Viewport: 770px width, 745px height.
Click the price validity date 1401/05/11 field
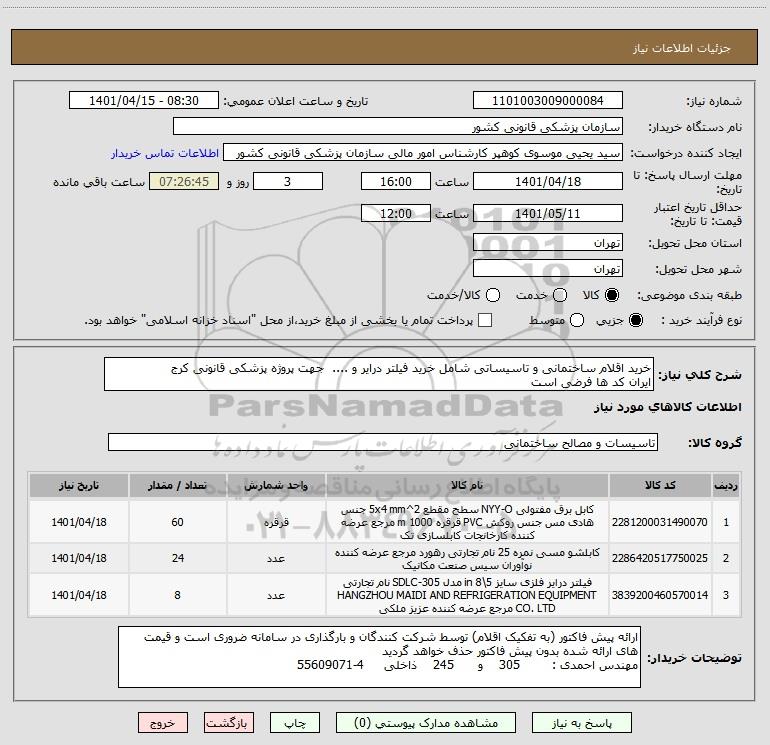548,214
